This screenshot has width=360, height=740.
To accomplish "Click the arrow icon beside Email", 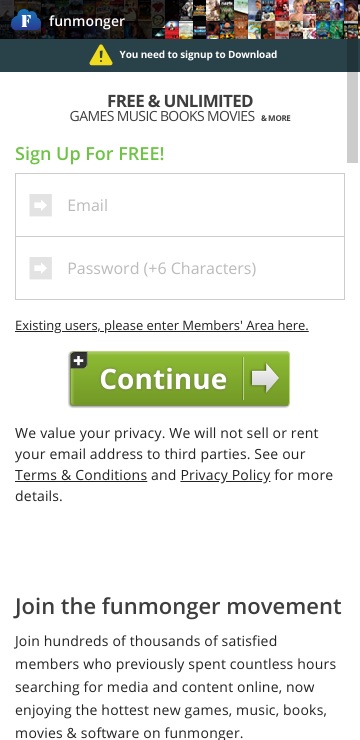I will click(41, 205).
